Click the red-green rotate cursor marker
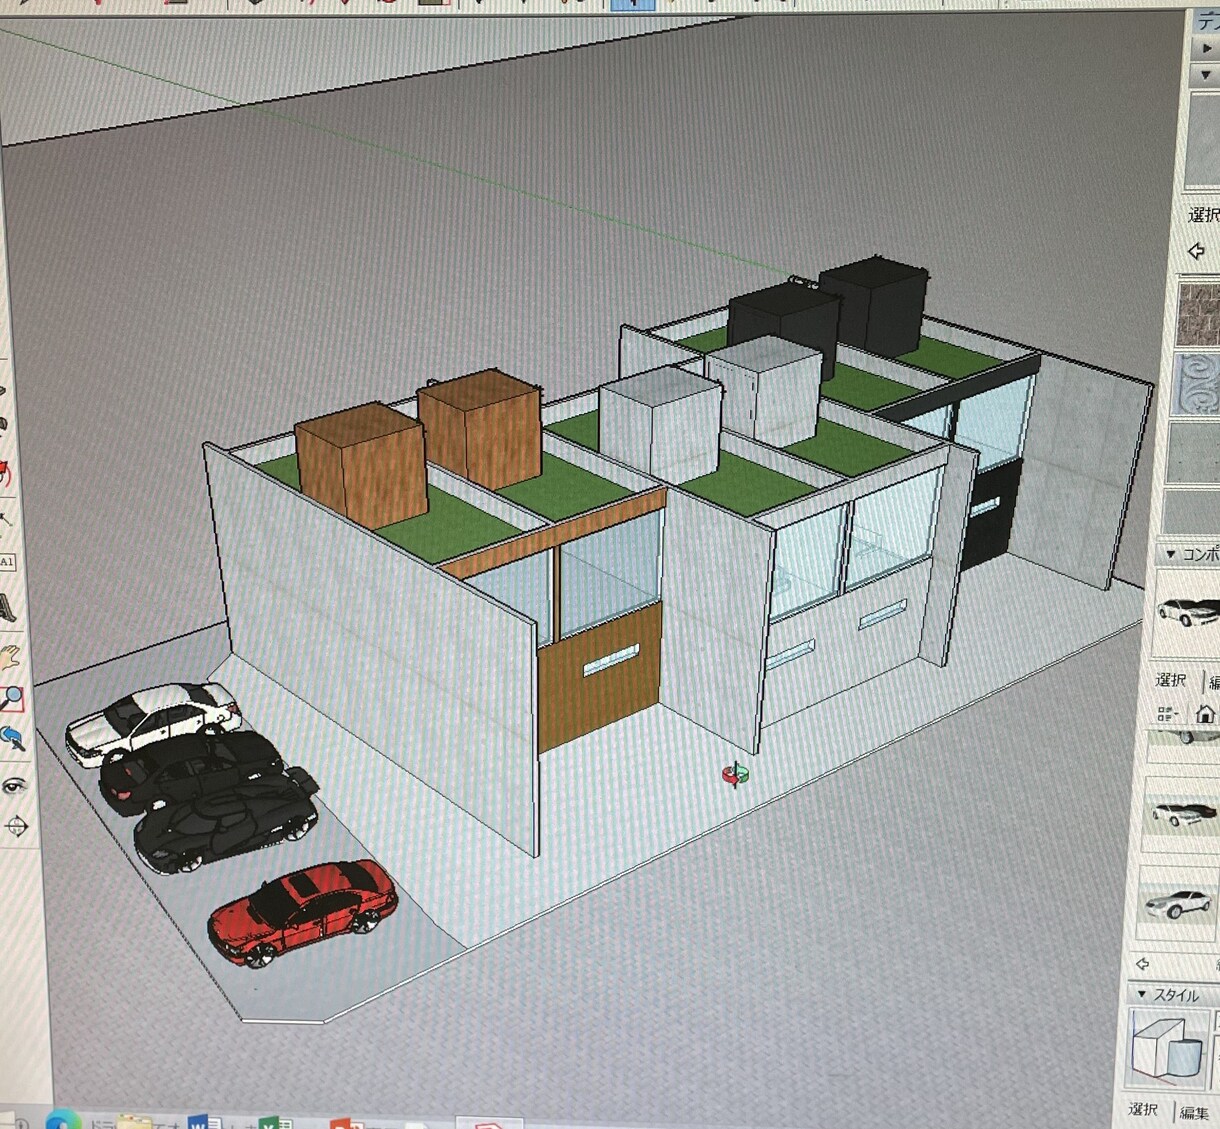This screenshot has width=1220, height=1129. [x=736, y=774]
